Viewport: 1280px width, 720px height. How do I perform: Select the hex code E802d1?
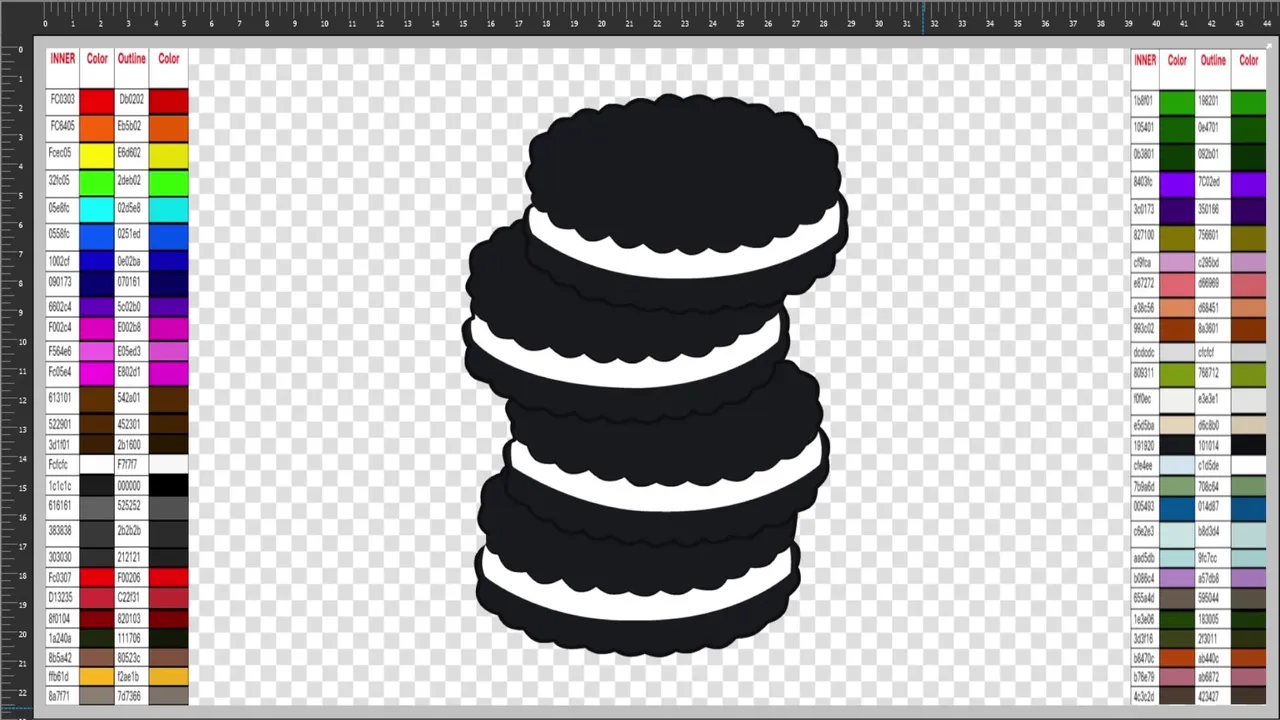click(x=129, y=372)
